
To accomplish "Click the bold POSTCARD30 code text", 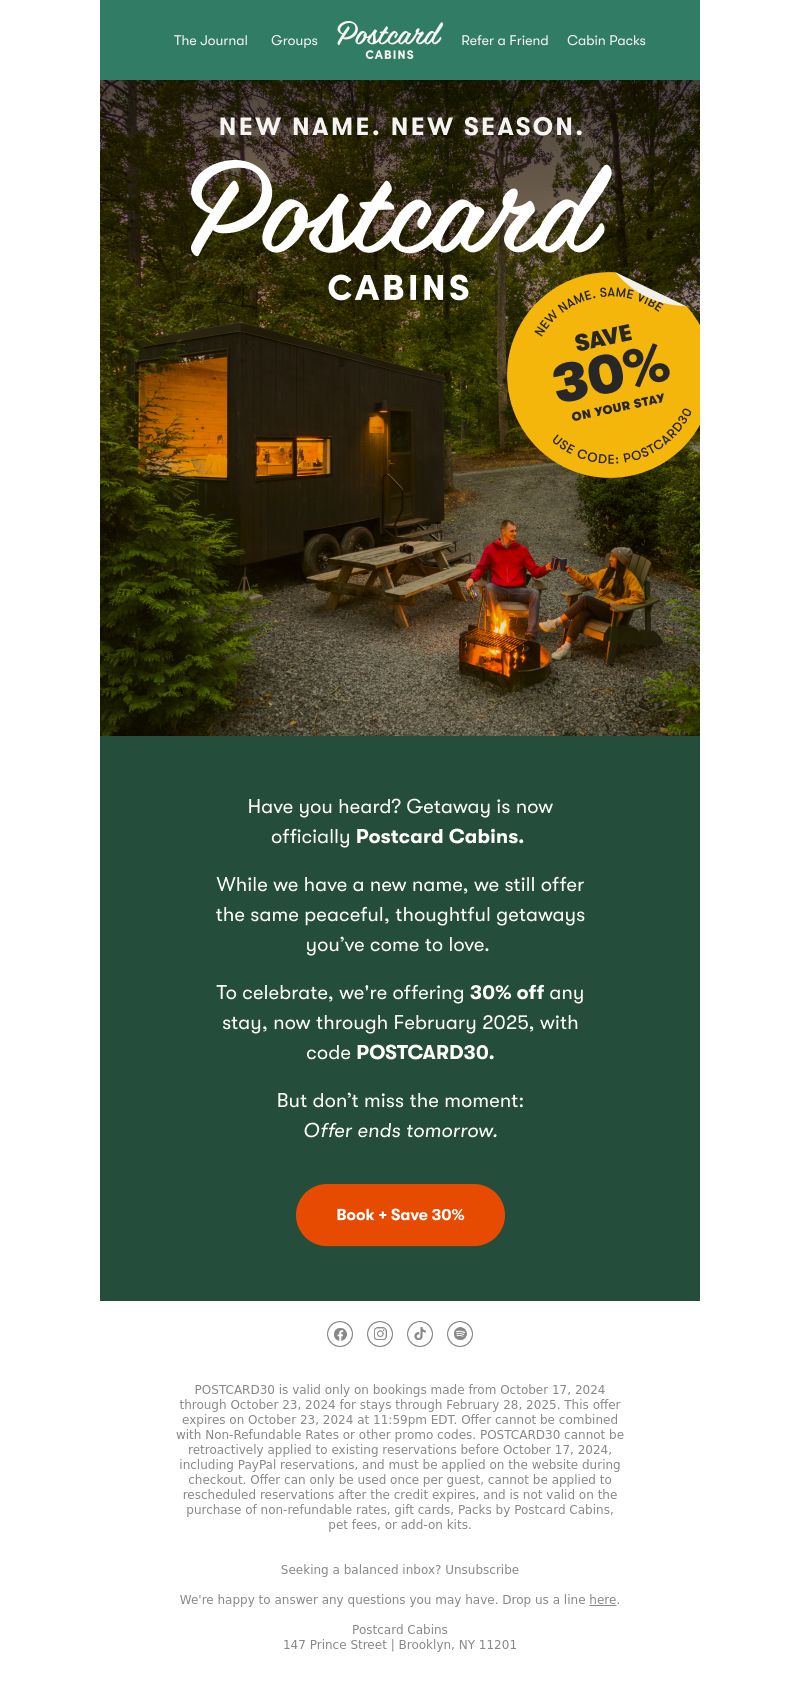I will pos(425,1053).
